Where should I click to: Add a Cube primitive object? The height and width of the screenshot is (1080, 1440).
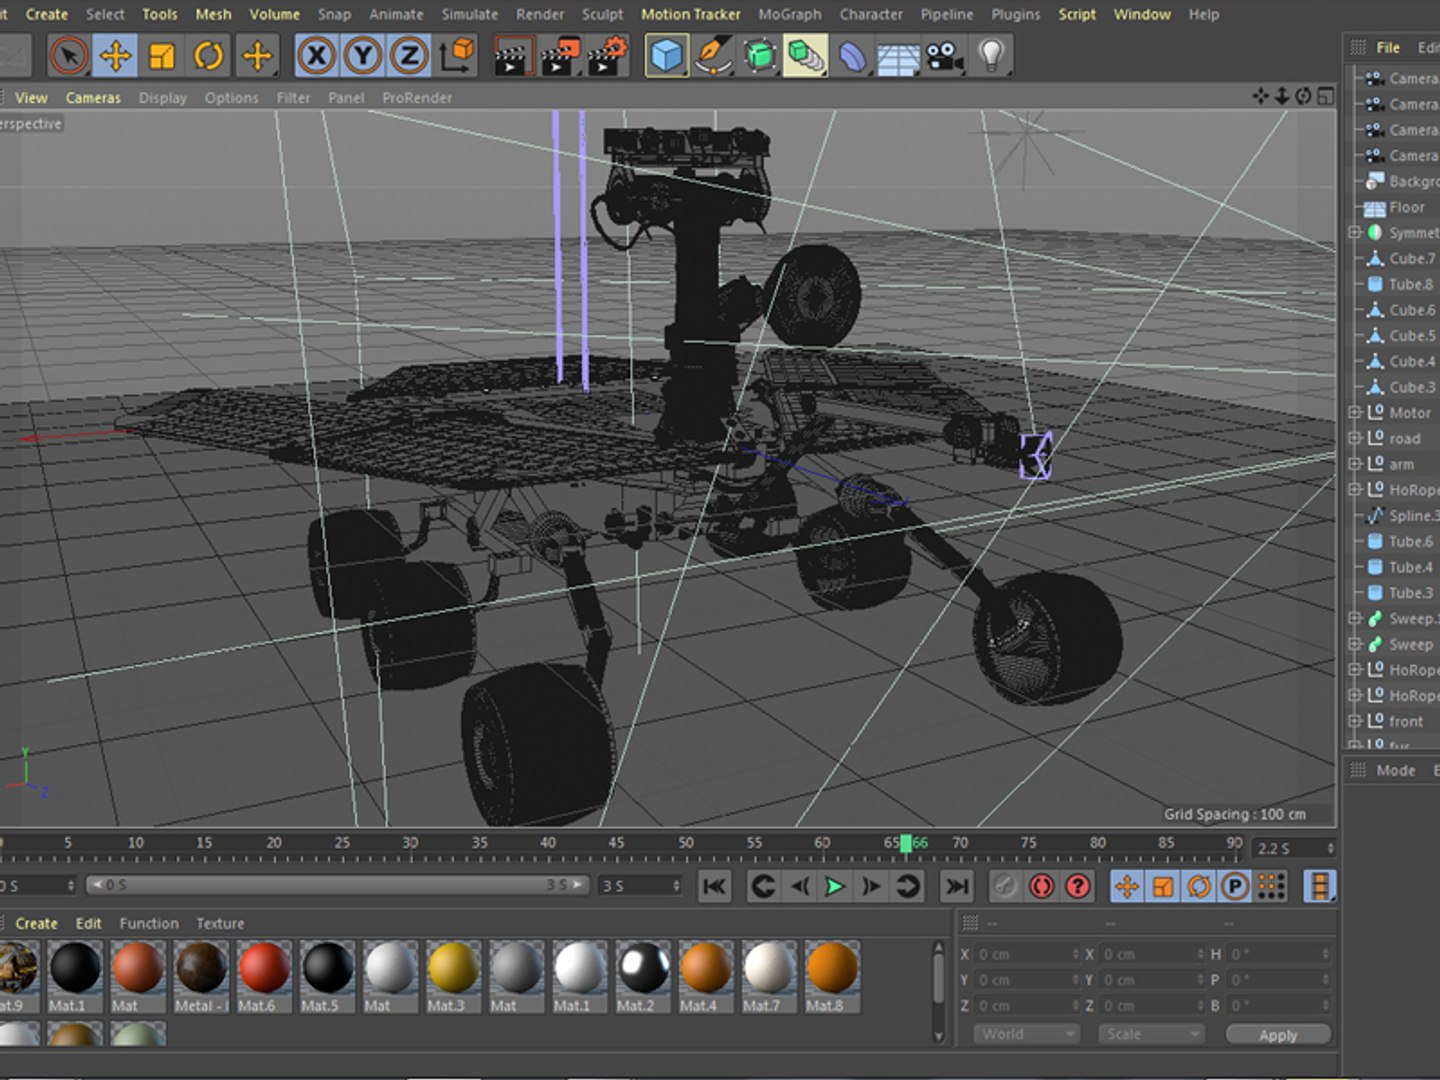[666, 56]
